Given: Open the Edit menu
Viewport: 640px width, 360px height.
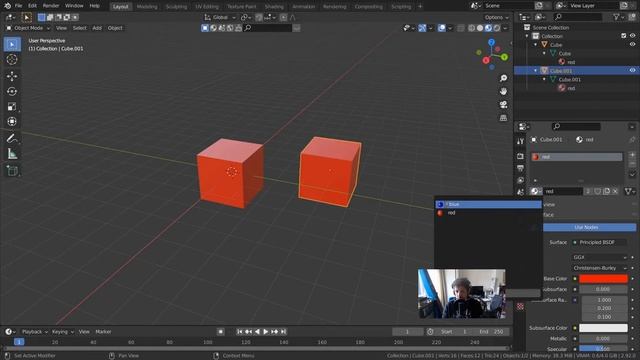Looking at the screenshot, I should [x=32, y=6].
